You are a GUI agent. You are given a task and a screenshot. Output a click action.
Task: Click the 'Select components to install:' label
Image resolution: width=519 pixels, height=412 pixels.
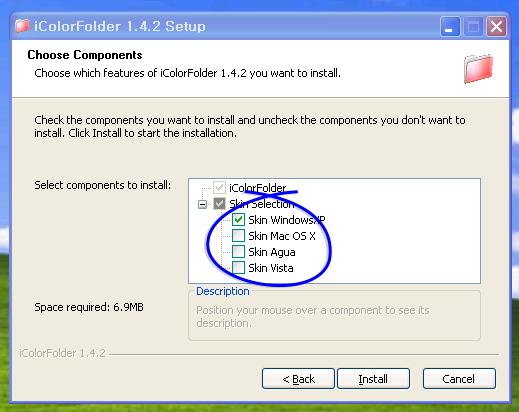point(102,185)
